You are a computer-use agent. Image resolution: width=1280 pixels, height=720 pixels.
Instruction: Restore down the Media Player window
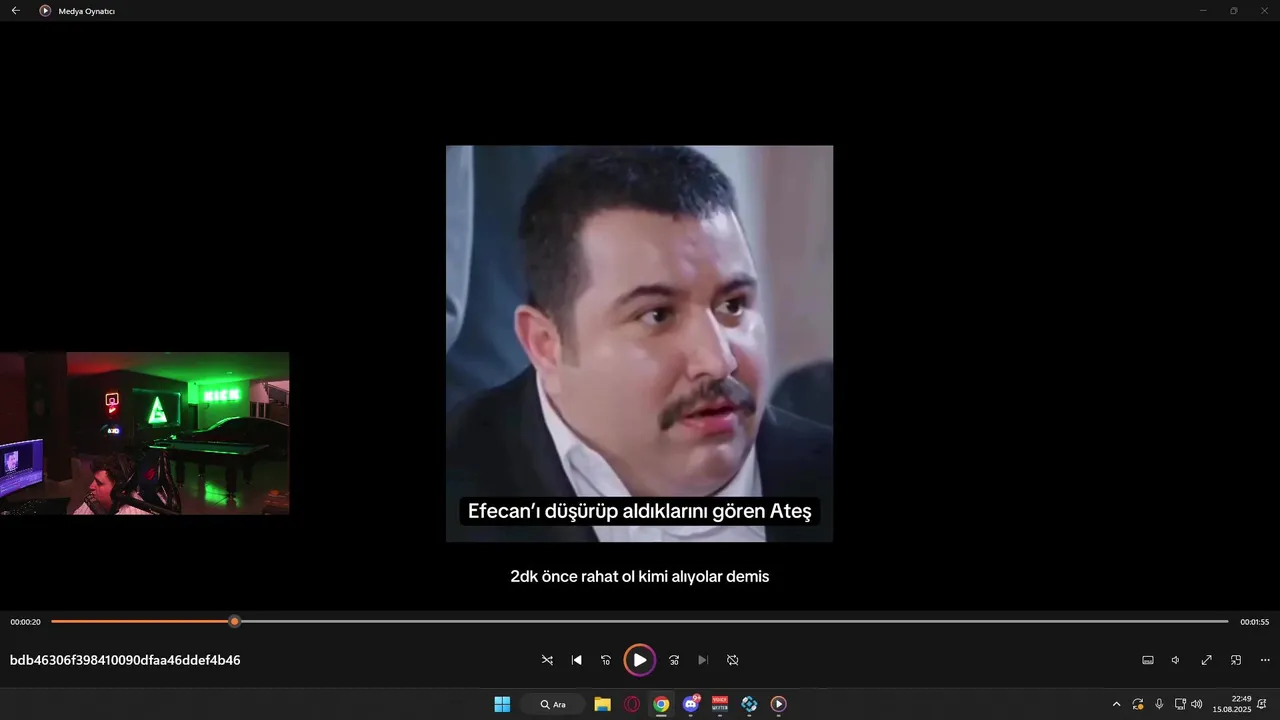coord(1234,10)
